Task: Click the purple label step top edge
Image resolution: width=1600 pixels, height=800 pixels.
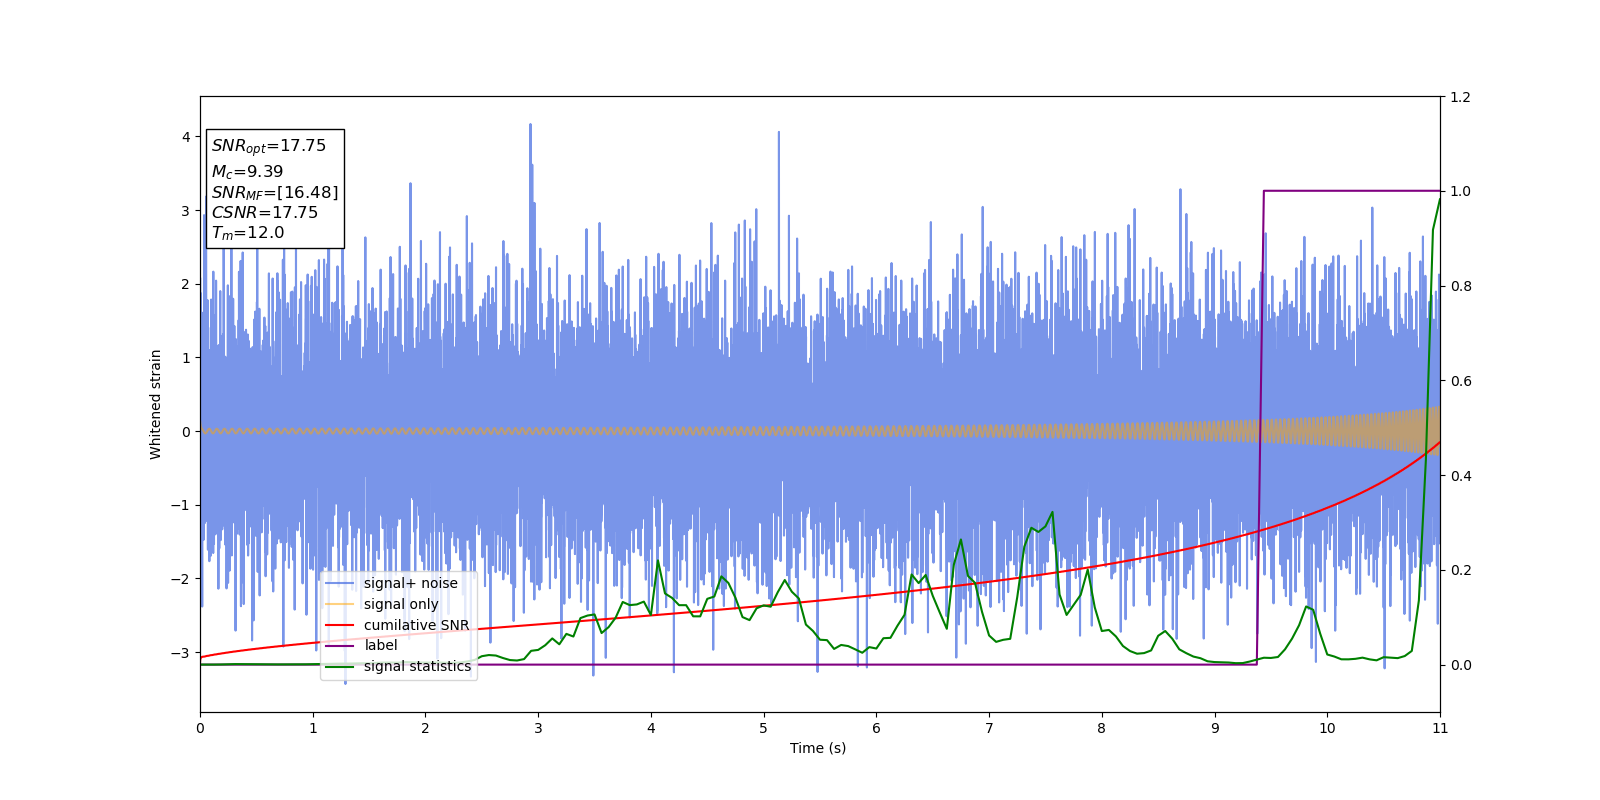Action: click(1352, 190)
